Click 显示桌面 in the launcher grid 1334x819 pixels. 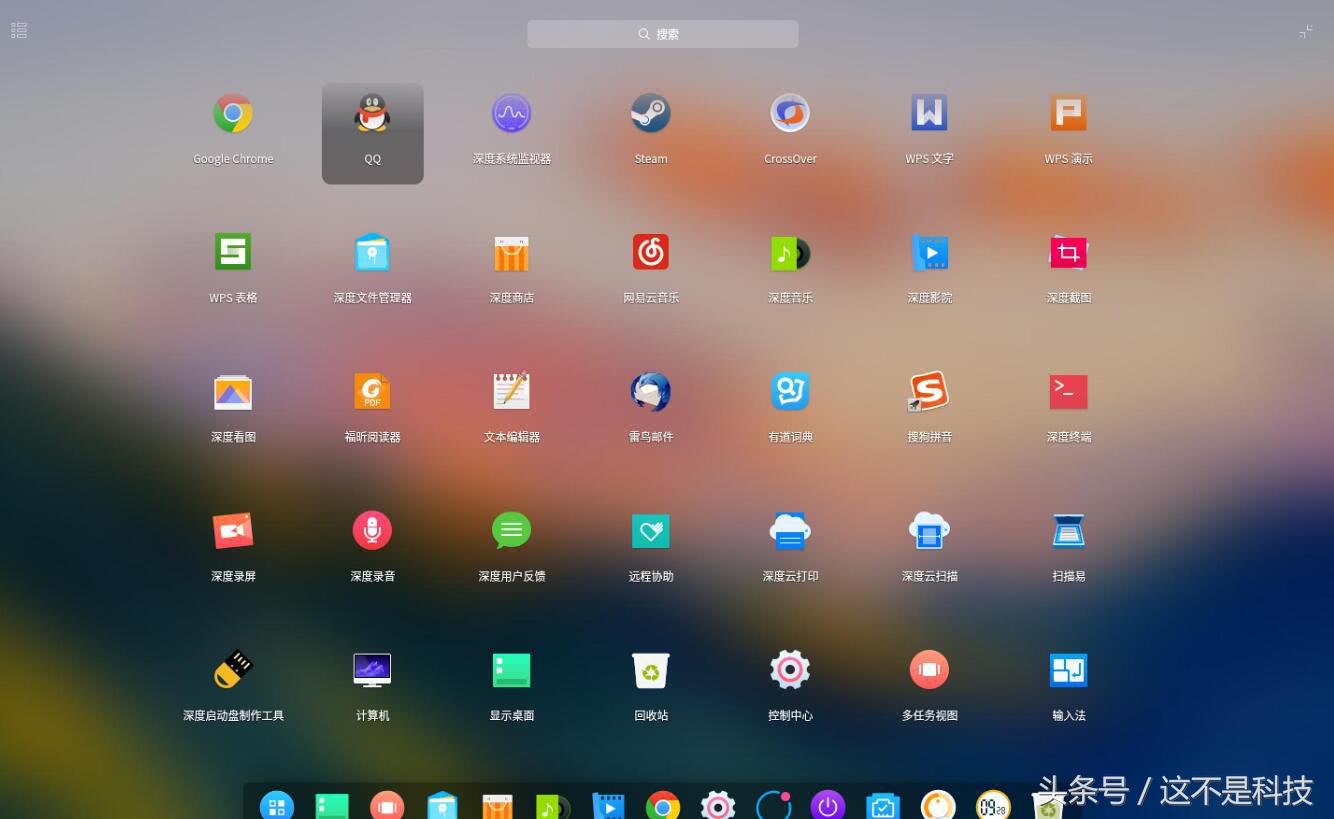(x=511, y=670)
